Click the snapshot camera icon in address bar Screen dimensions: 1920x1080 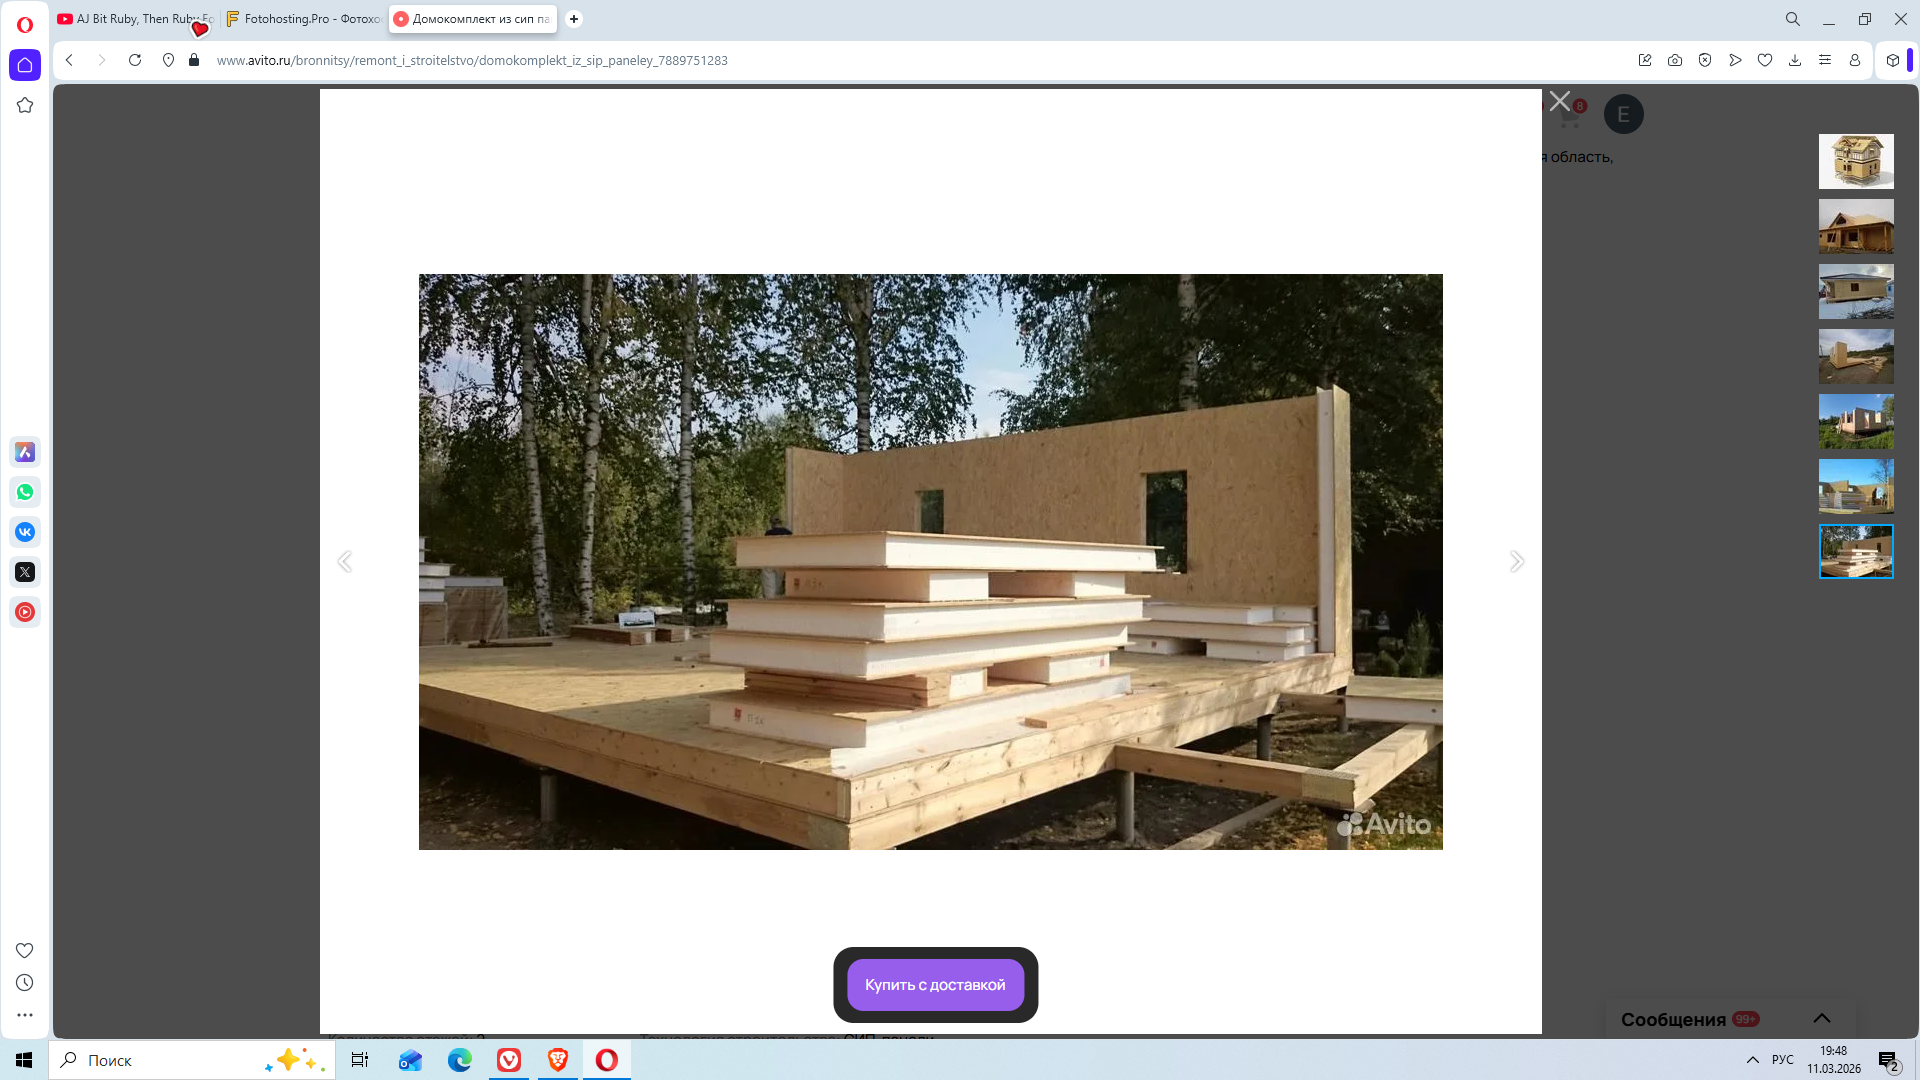tap(1675, 60)
